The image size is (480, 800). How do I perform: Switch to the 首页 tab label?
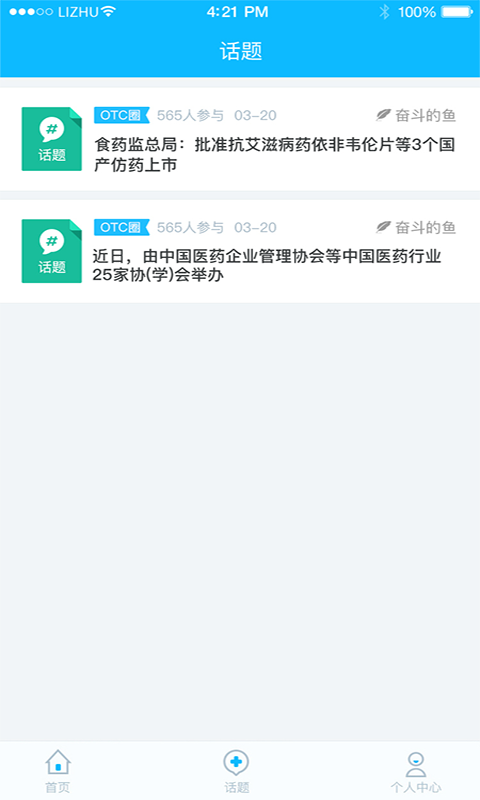pos(58,787)
